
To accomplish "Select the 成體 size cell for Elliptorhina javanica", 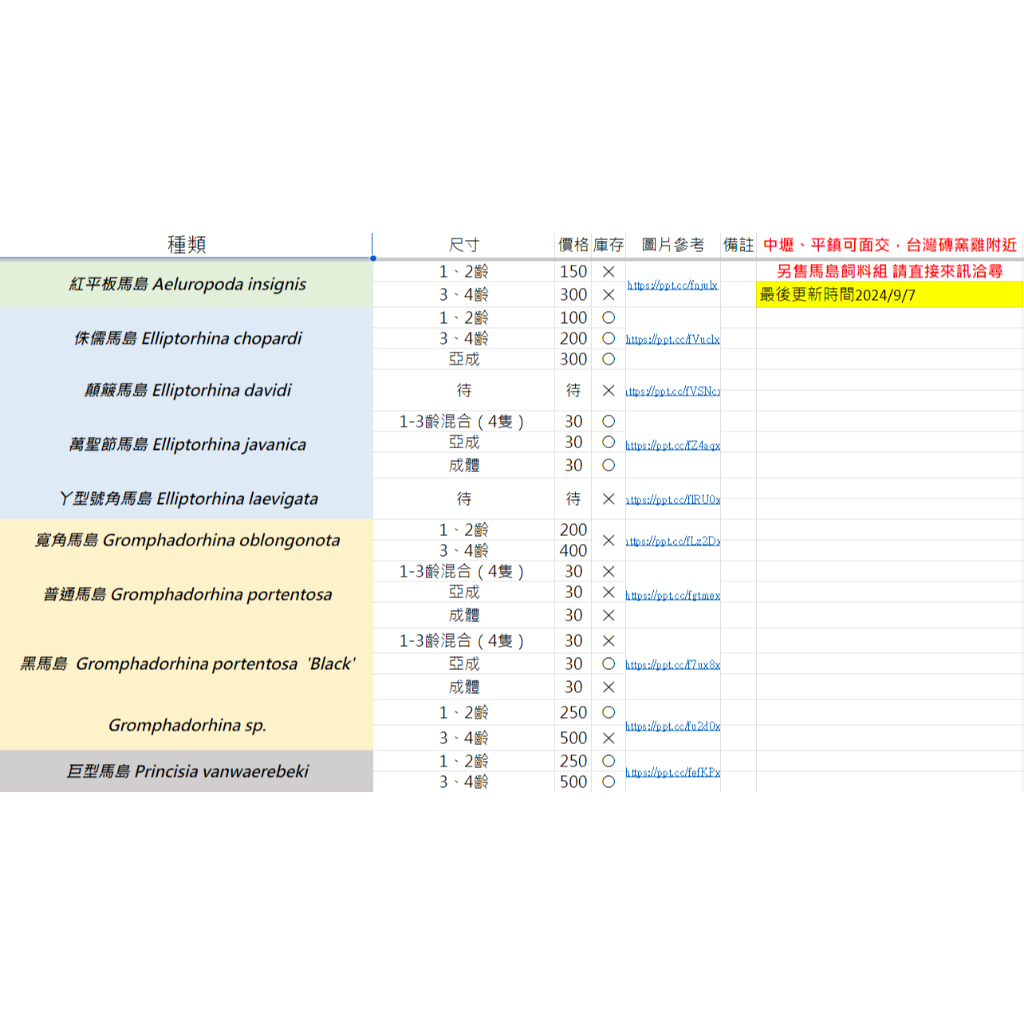I will click(464, 465).
